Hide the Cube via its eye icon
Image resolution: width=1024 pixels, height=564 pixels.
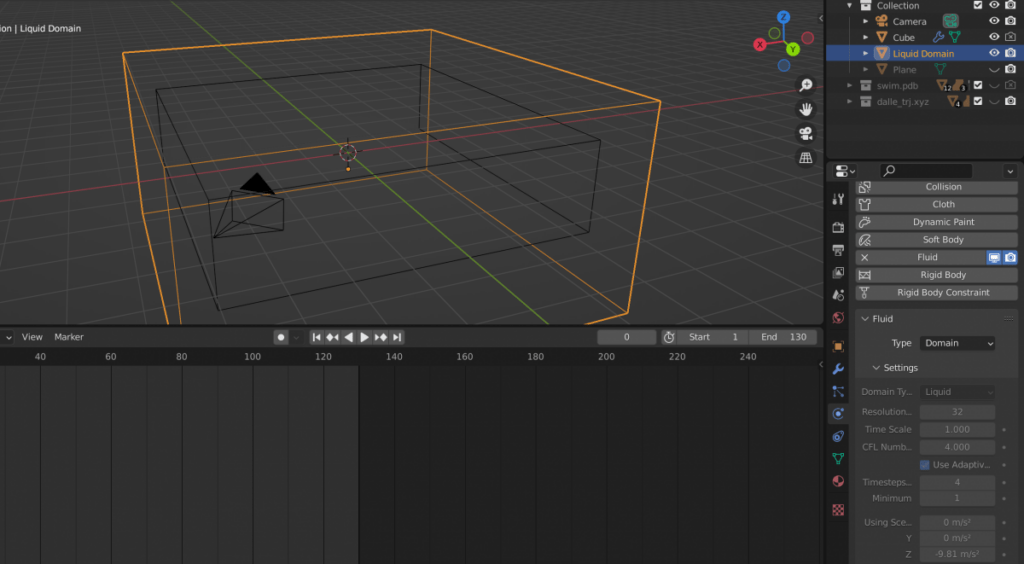click(x=994, y=37)
